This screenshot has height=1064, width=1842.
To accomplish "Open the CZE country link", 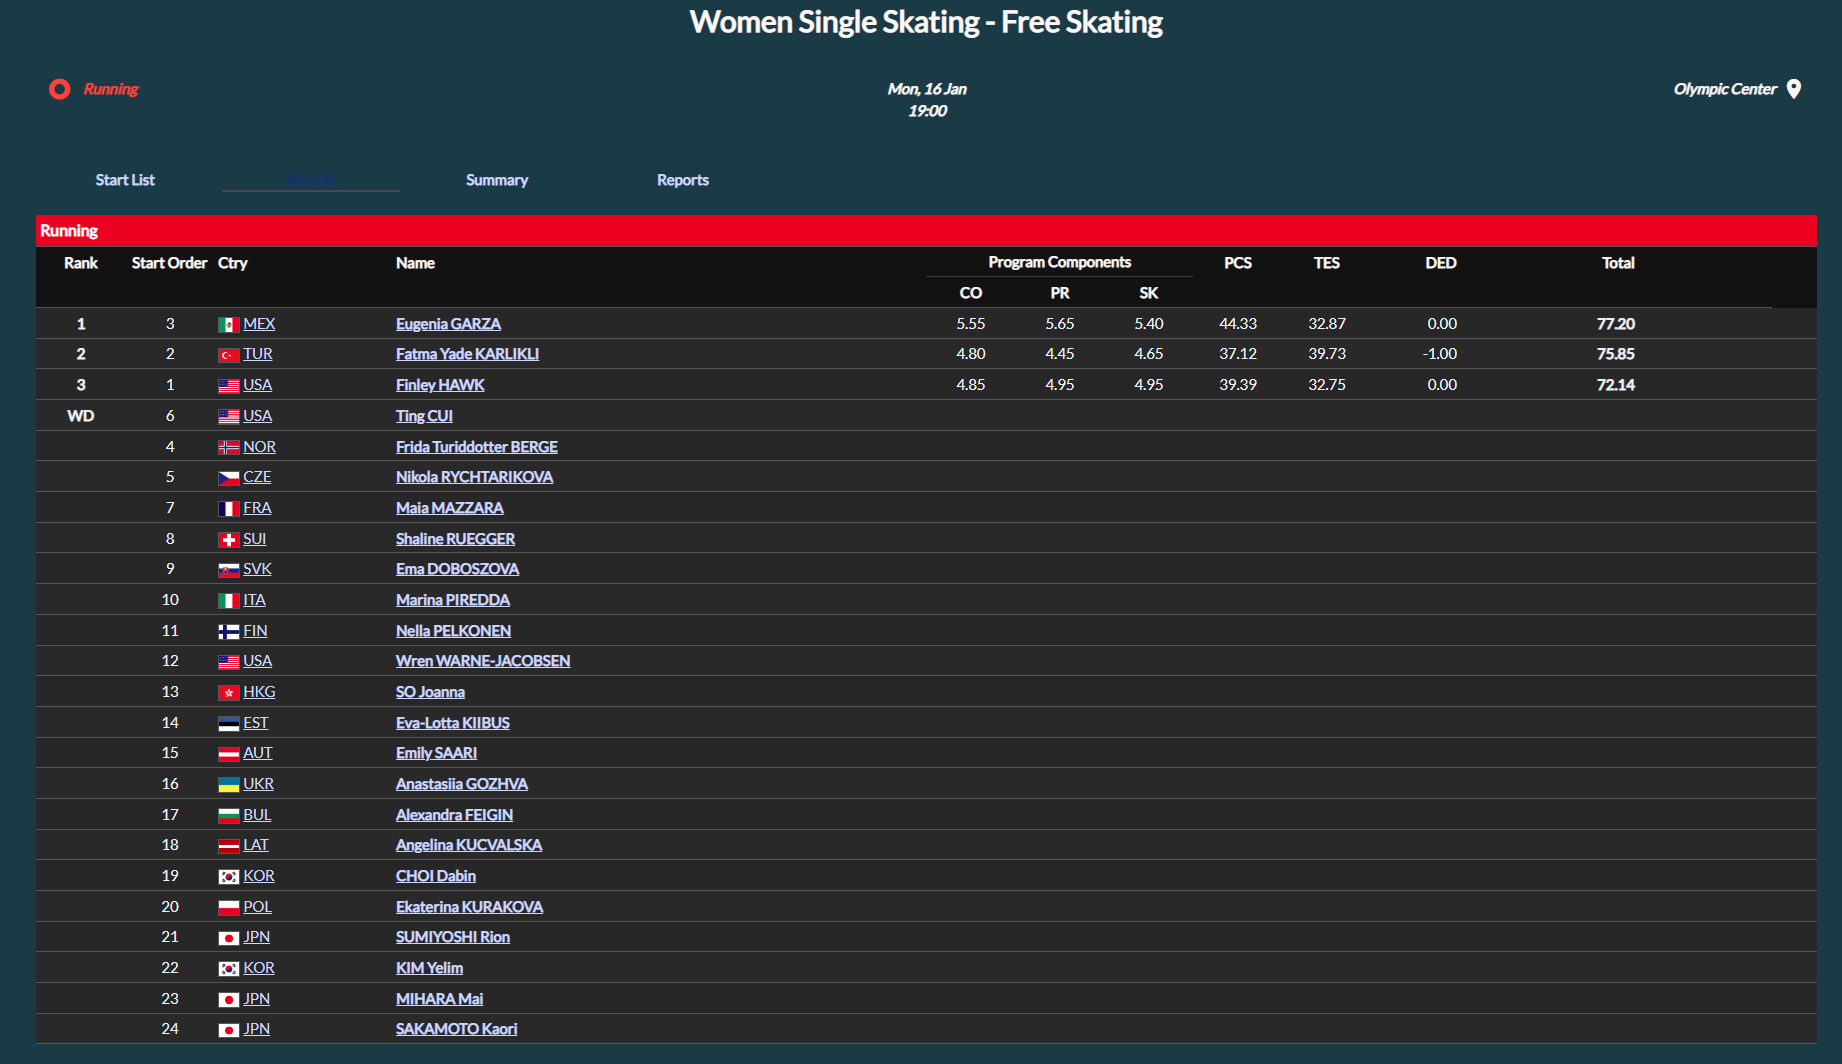I will tap(257, 477).
